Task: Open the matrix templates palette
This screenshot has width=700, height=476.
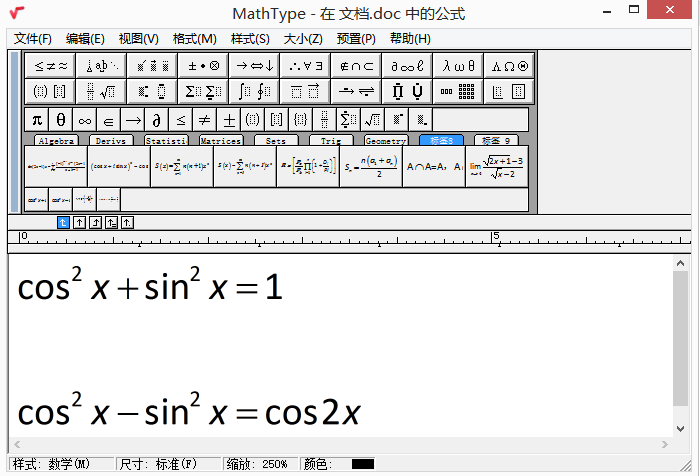Action: point(458,92)
